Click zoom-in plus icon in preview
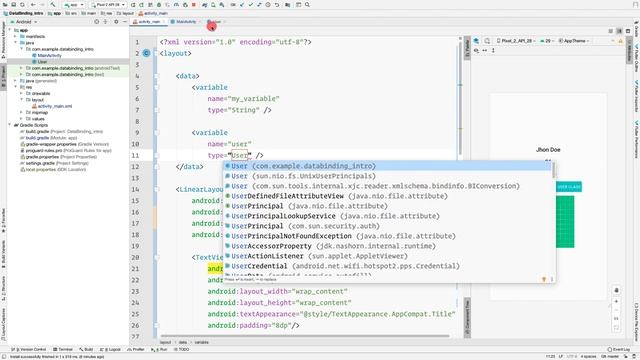The image size is (640, 360). pyautogui.click(x=616, y=301)
